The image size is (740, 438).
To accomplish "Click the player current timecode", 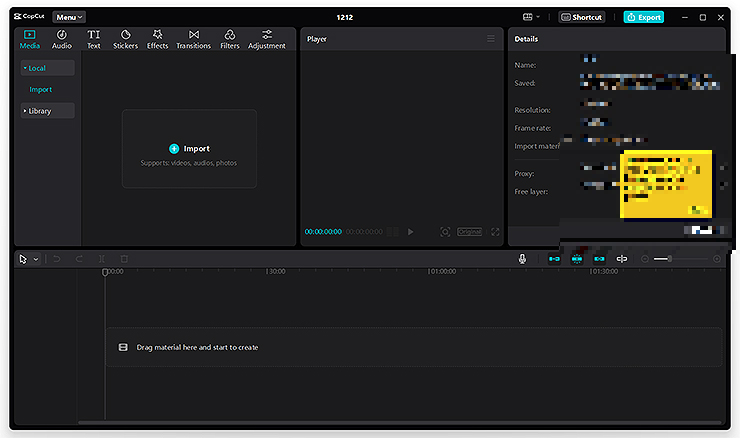I will point(323,232).
